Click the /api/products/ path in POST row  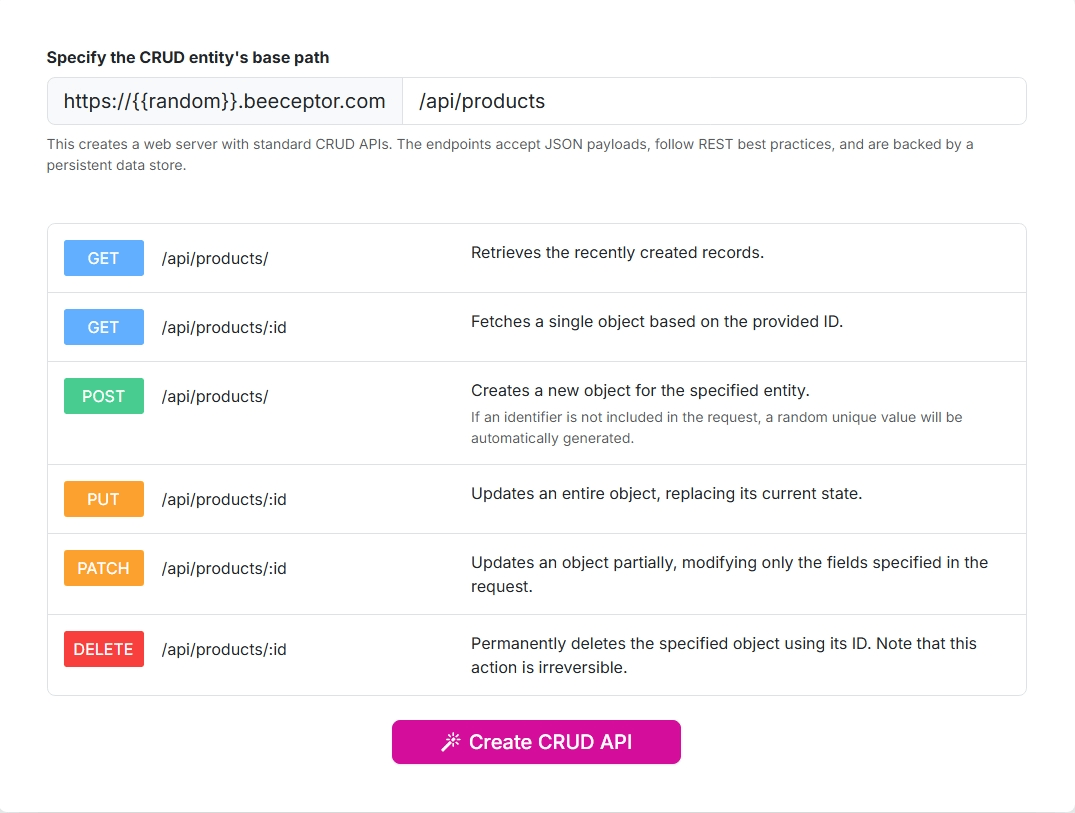[215, 397]
